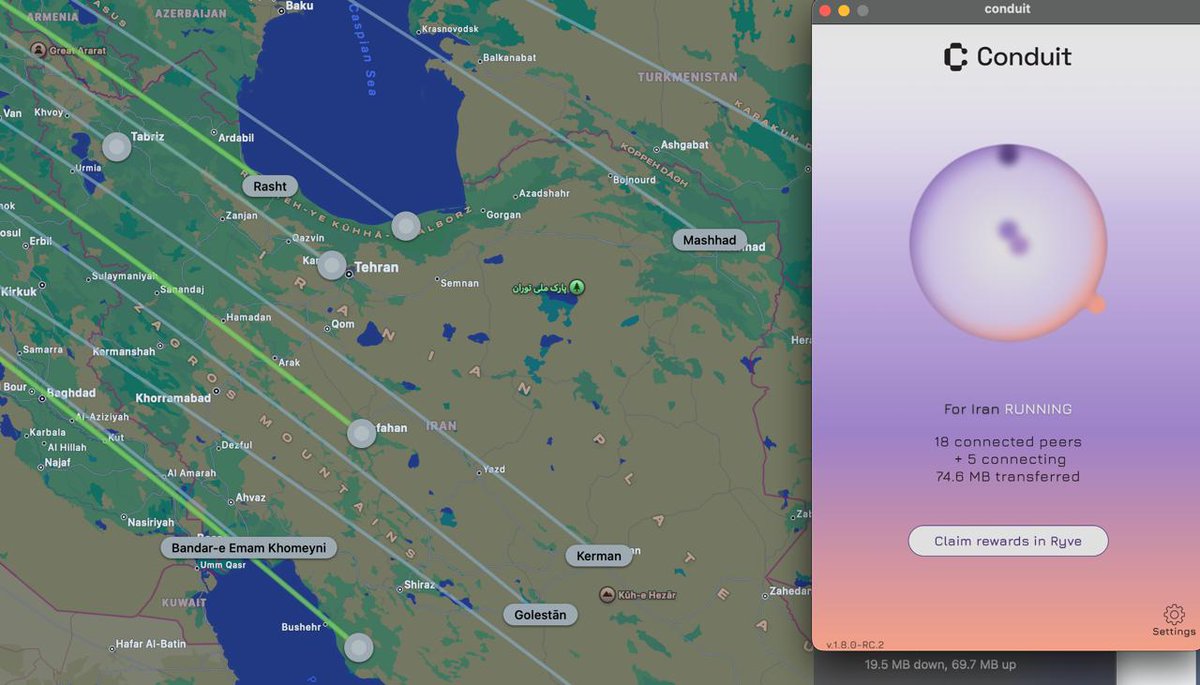
Task: Click the conduit window title bar text
Action: (x=1007, y=9)
